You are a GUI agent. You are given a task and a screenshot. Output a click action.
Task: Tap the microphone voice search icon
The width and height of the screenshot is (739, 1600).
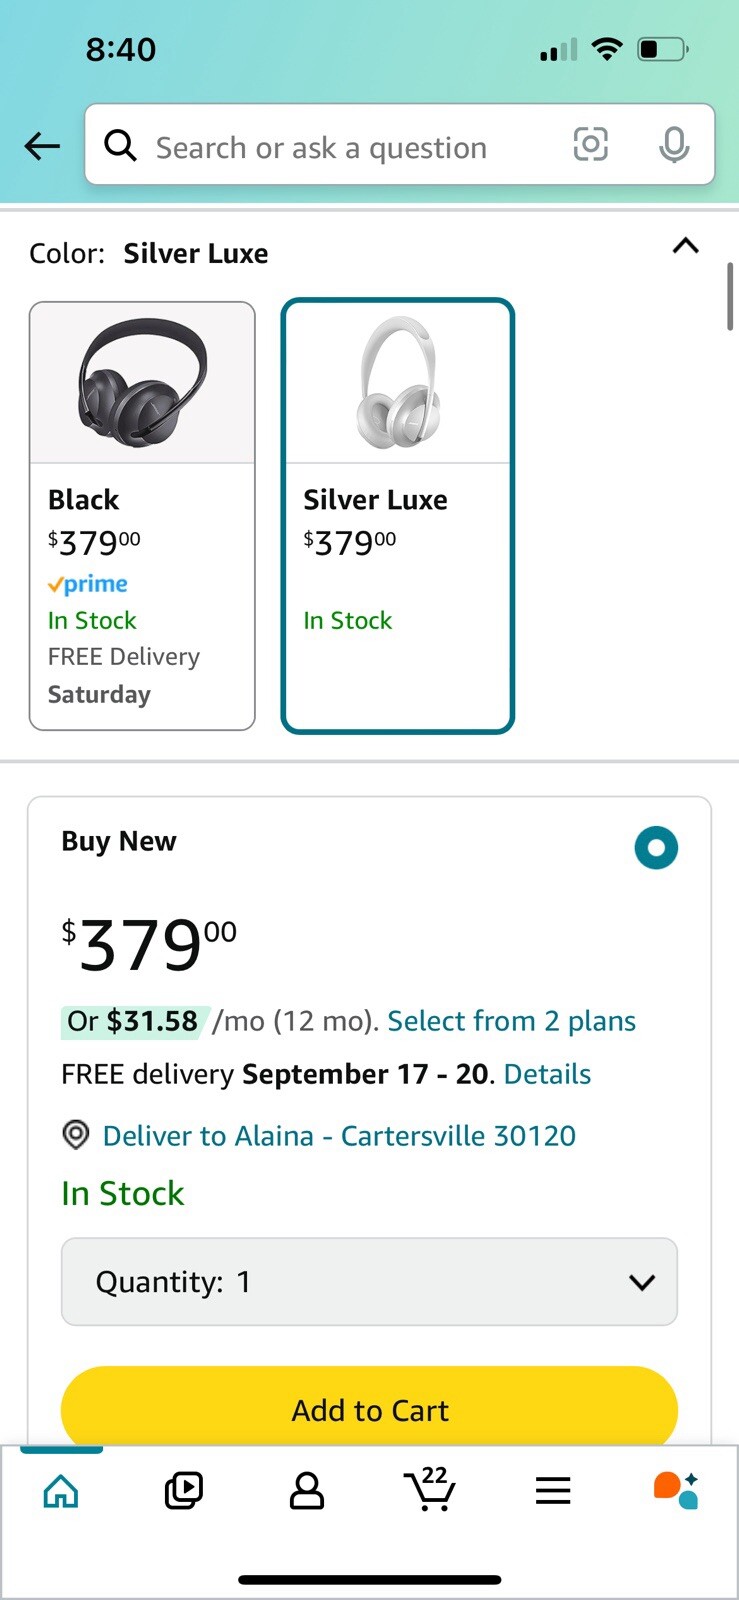674,146
